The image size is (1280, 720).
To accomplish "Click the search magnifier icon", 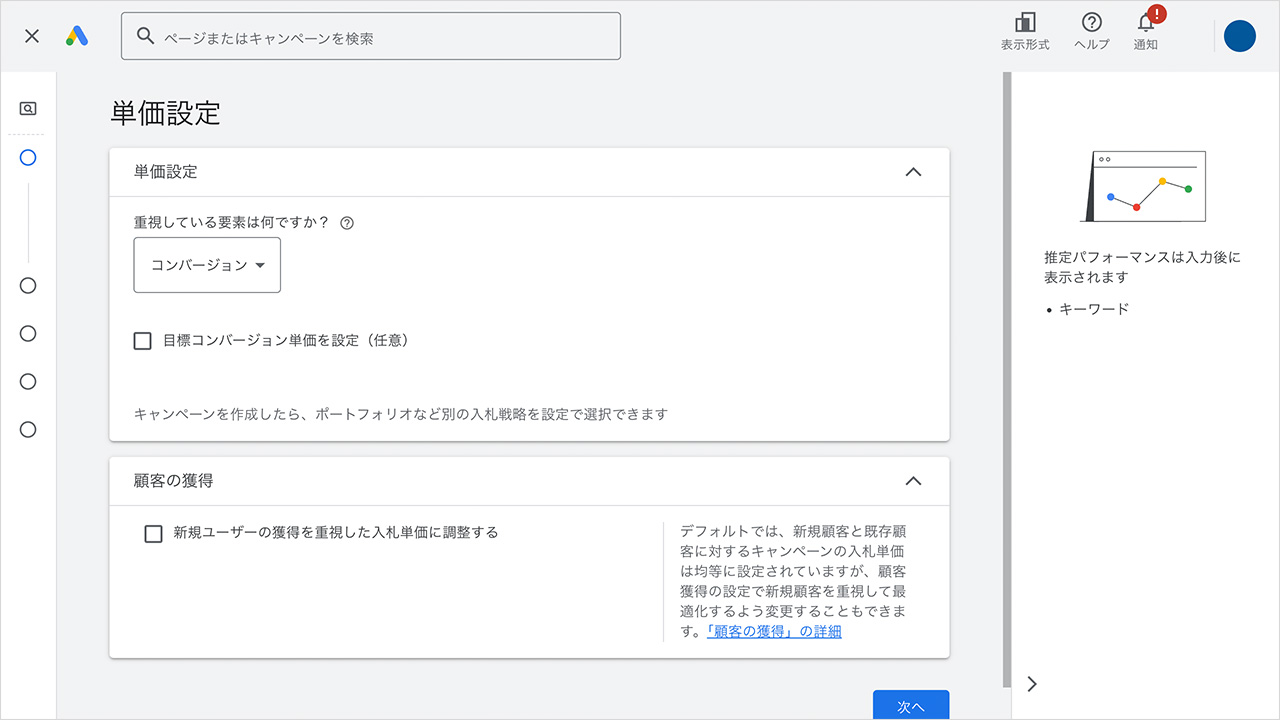I will pos(145,35).
